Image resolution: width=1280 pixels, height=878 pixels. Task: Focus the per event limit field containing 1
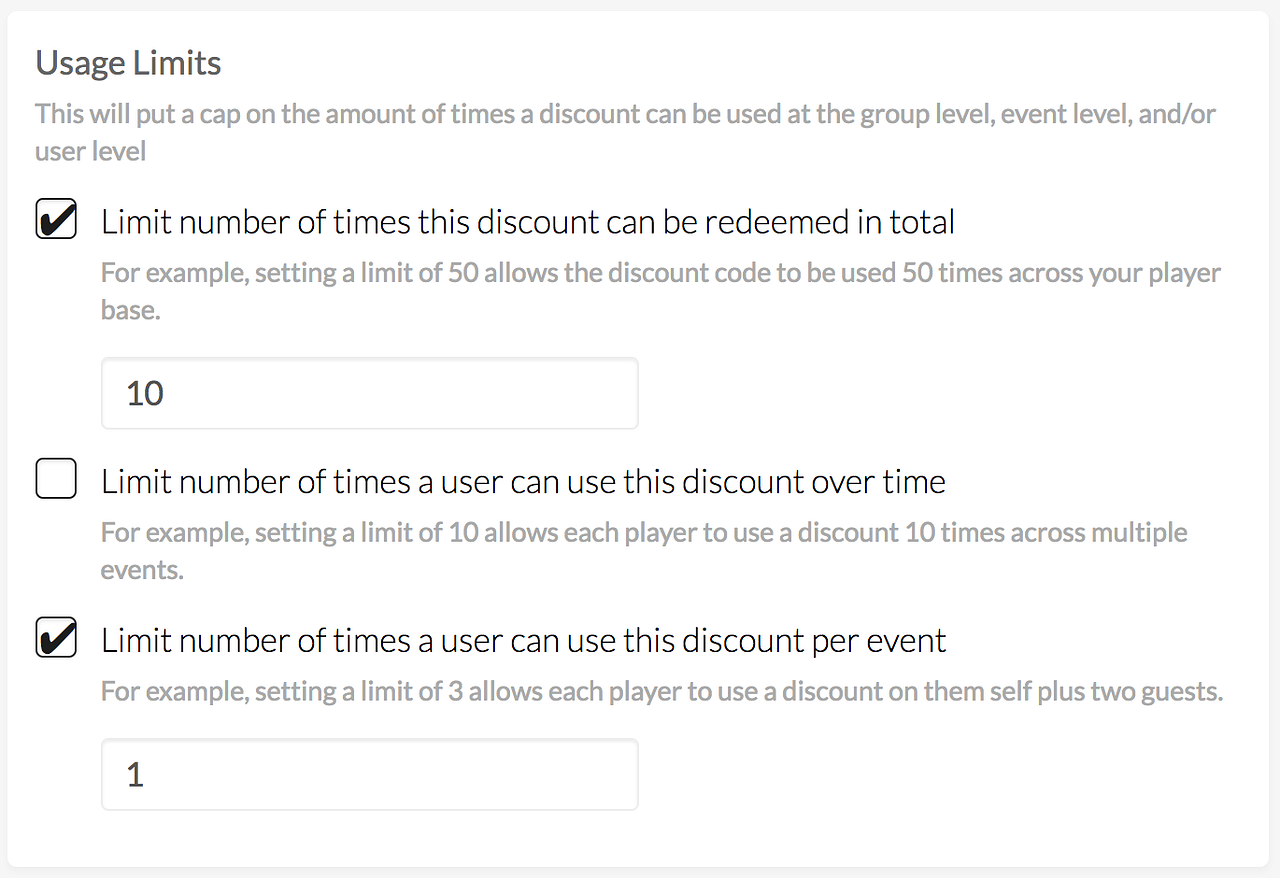tap(369, 774)
